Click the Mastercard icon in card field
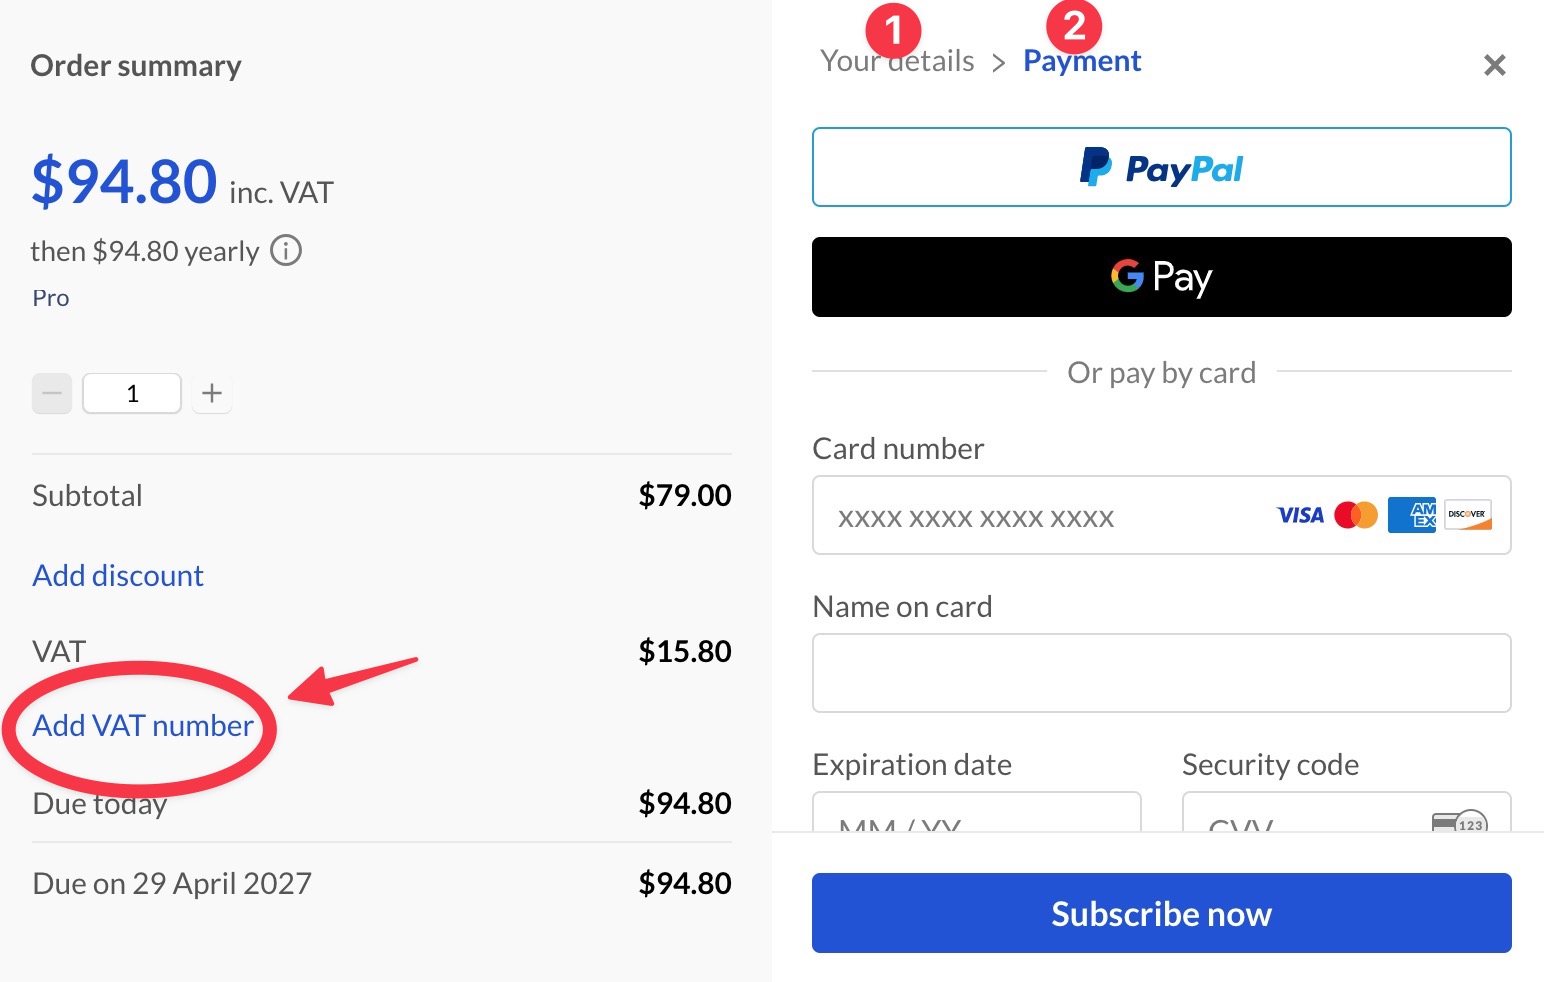The height and width of the screenshot is (982, 1544). click(1356, 514)
